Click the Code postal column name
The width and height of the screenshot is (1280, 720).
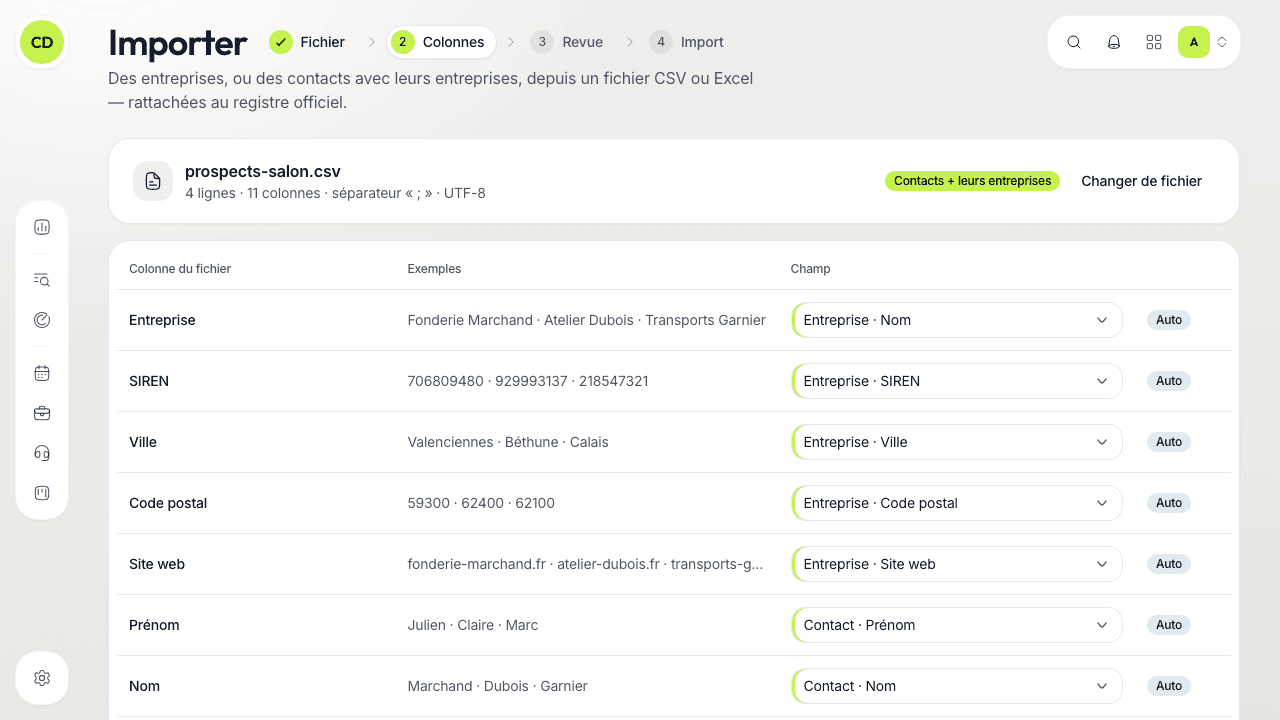[x=168, y=503]
